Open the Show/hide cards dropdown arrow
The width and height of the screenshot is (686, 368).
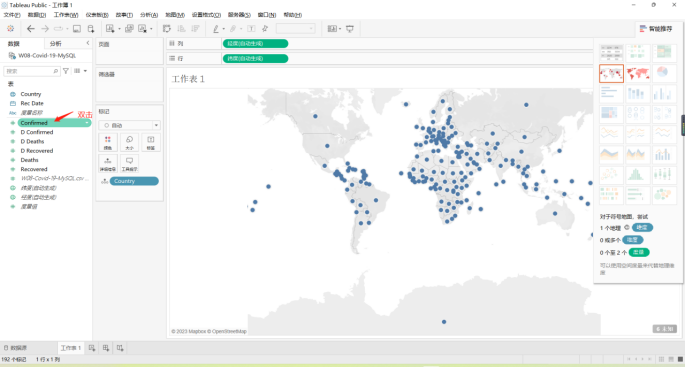click(340, 29)
